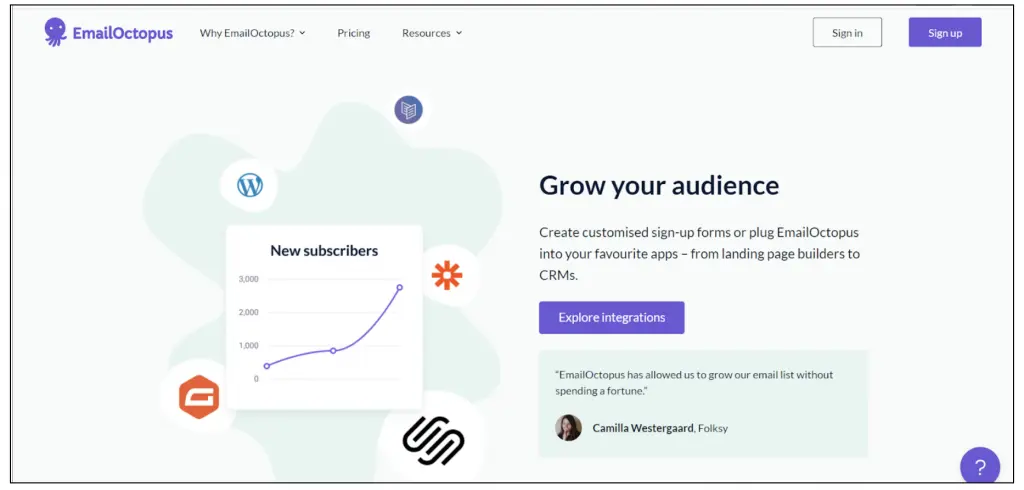Click the highest data point on subscribers chart
This screenshot has width=1024, height=490.
[400, 287]
